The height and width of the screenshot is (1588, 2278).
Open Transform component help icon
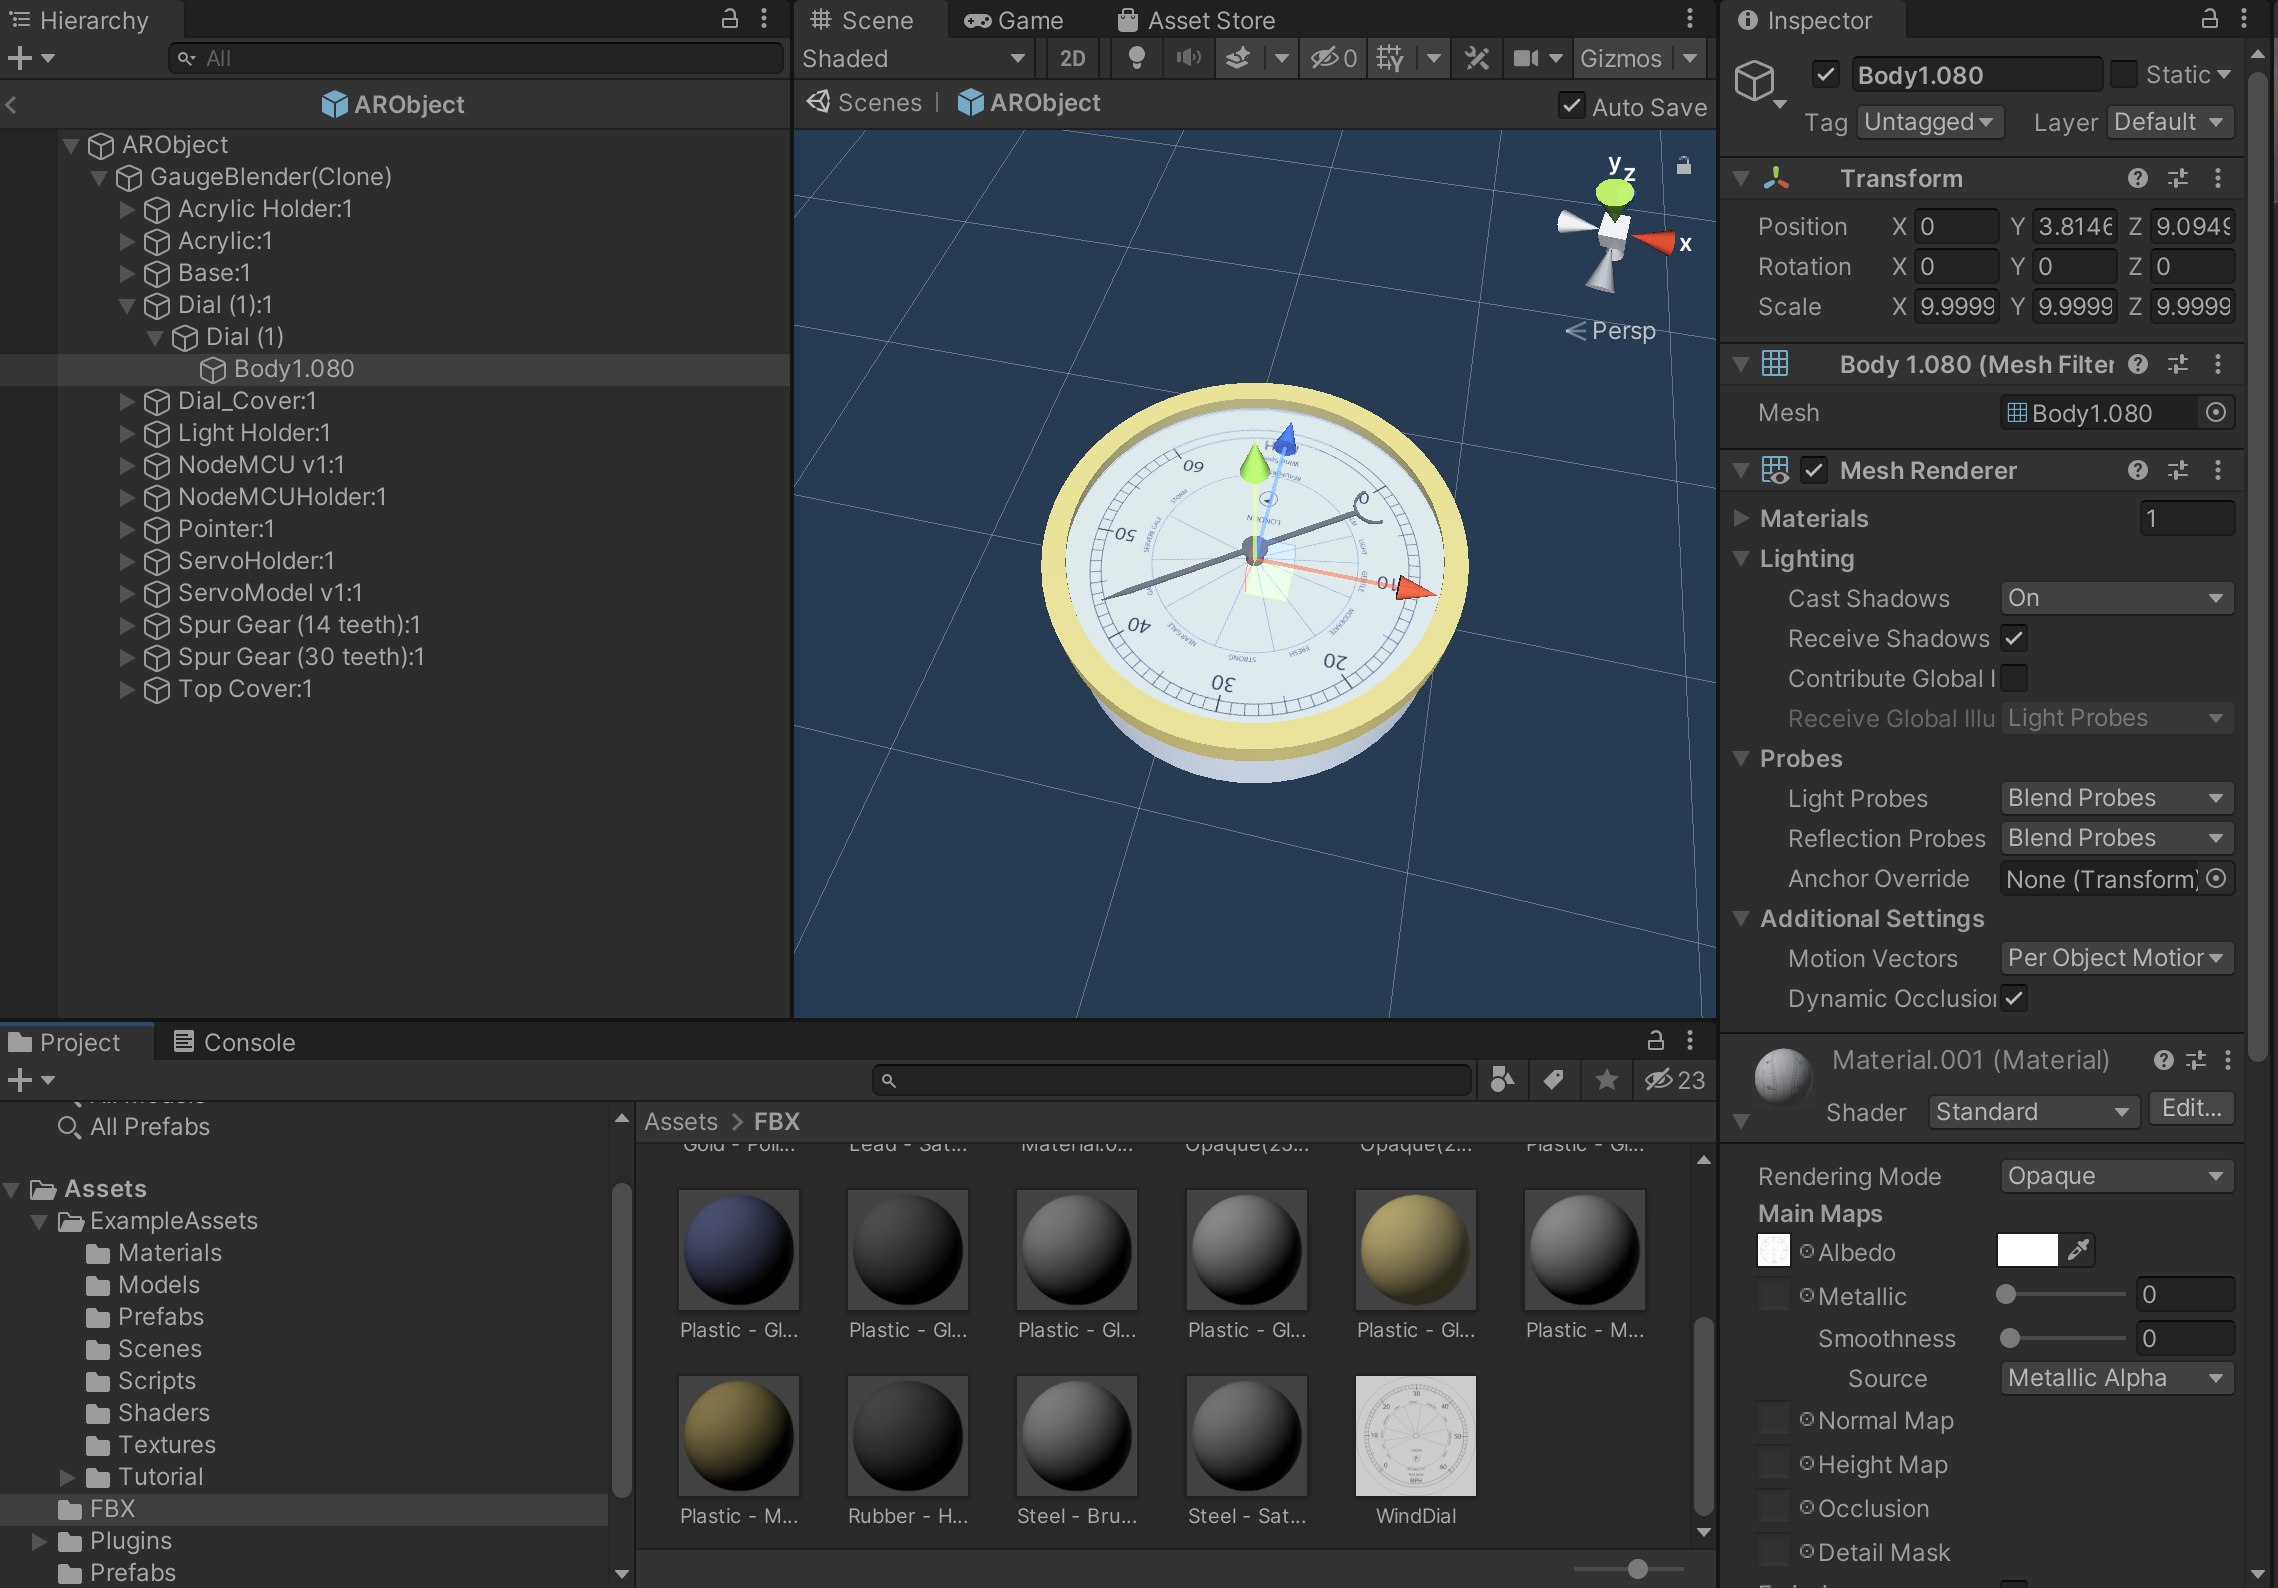[x=2138, y=178]
